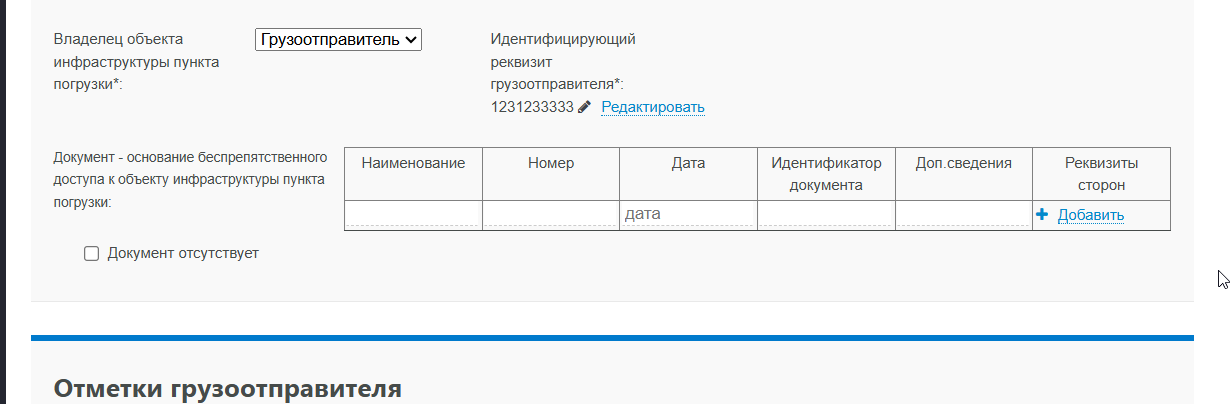The height and width of the screenshot is (404, 1232).
Task: Focus the Идентификатор документа input cell
Action: 826,214
